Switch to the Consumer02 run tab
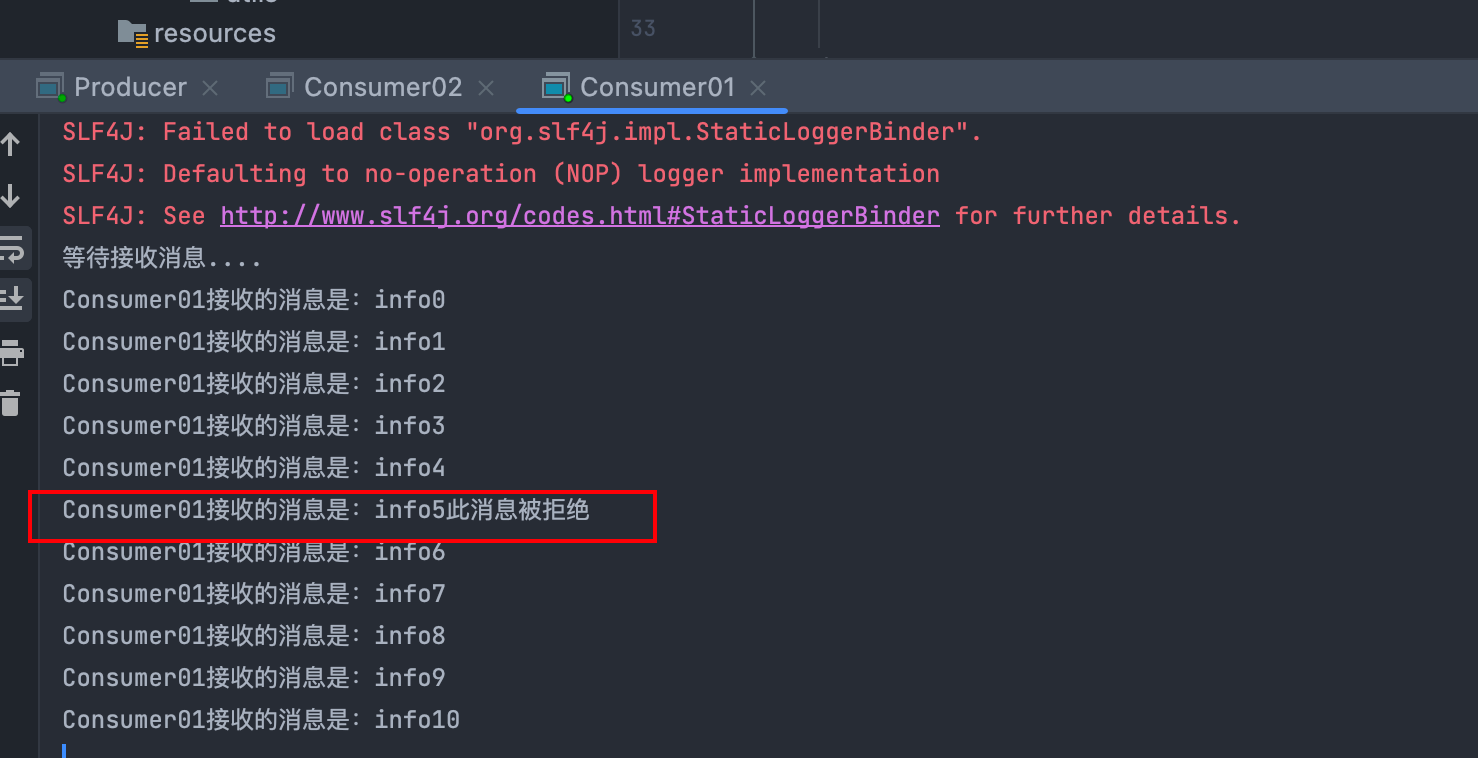The image size is (1478, 758). pos(383,88)
